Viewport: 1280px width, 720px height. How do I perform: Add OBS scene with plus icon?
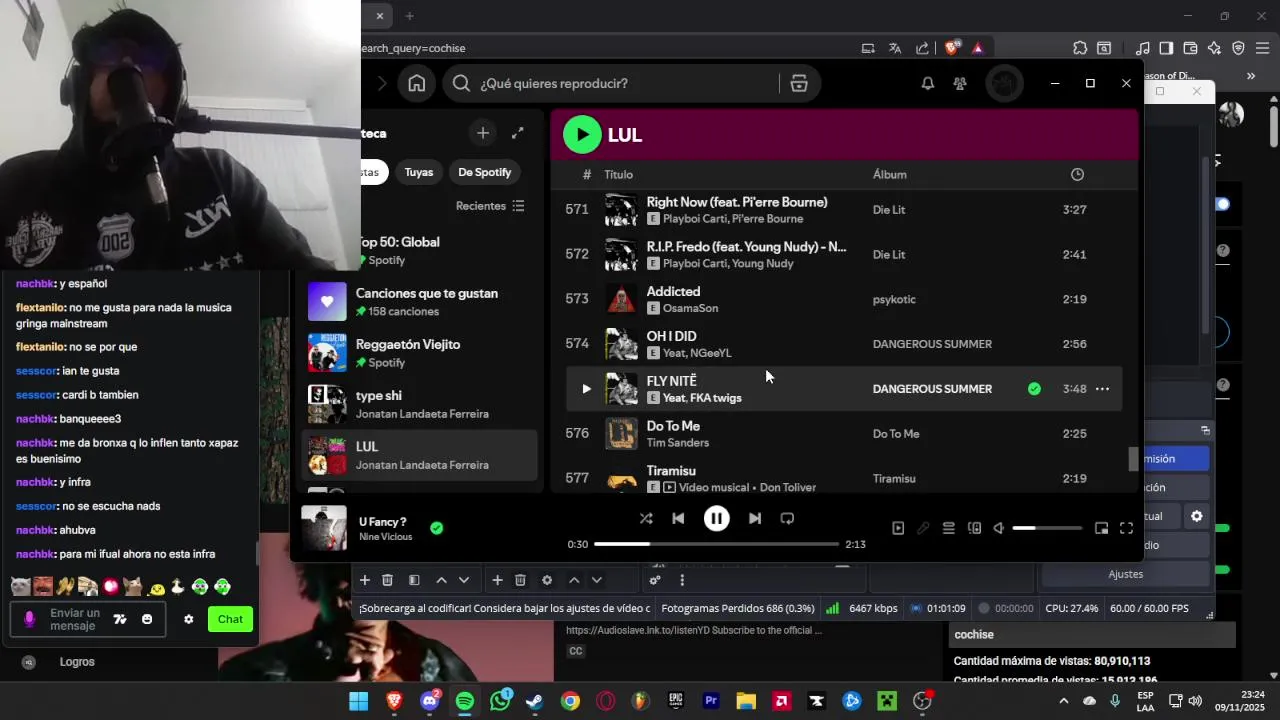pos(365,580)
